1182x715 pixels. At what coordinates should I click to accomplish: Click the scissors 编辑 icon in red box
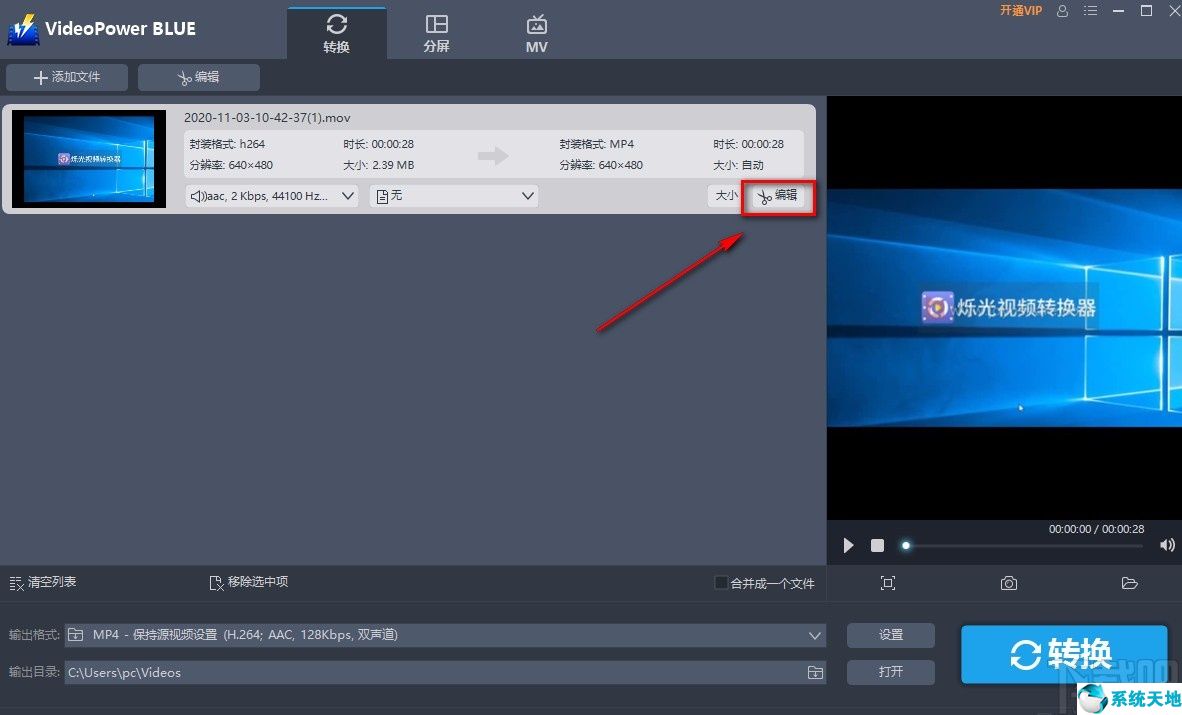tap(778, 196)
